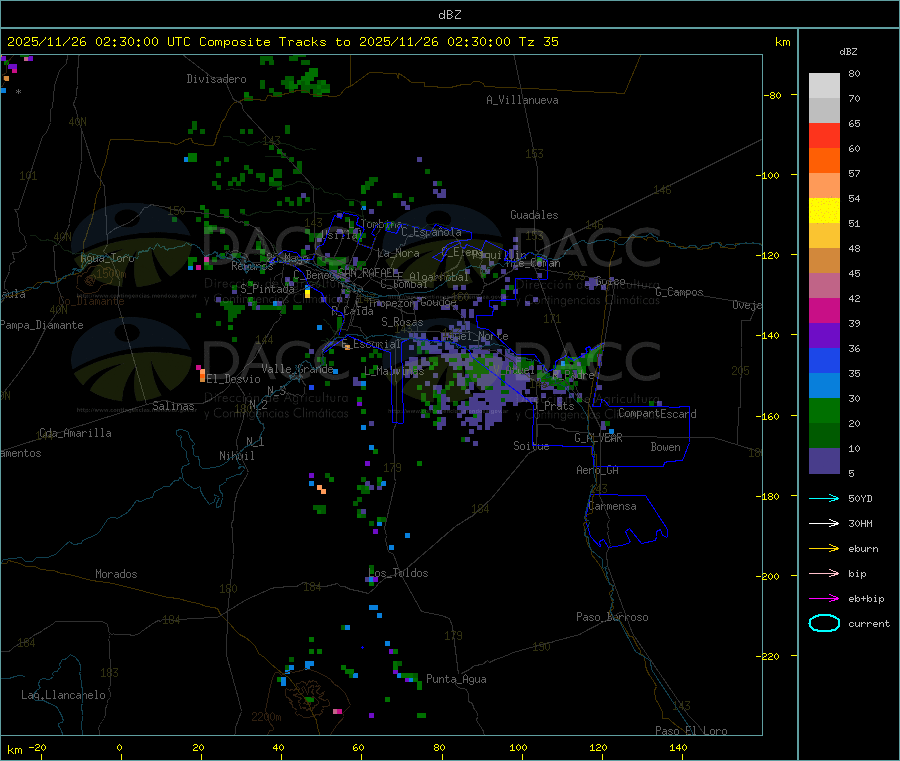Viewport: 900px width, 761px height.
Task: Click the 'CompantEscard' map label
Action: point(657,414)
